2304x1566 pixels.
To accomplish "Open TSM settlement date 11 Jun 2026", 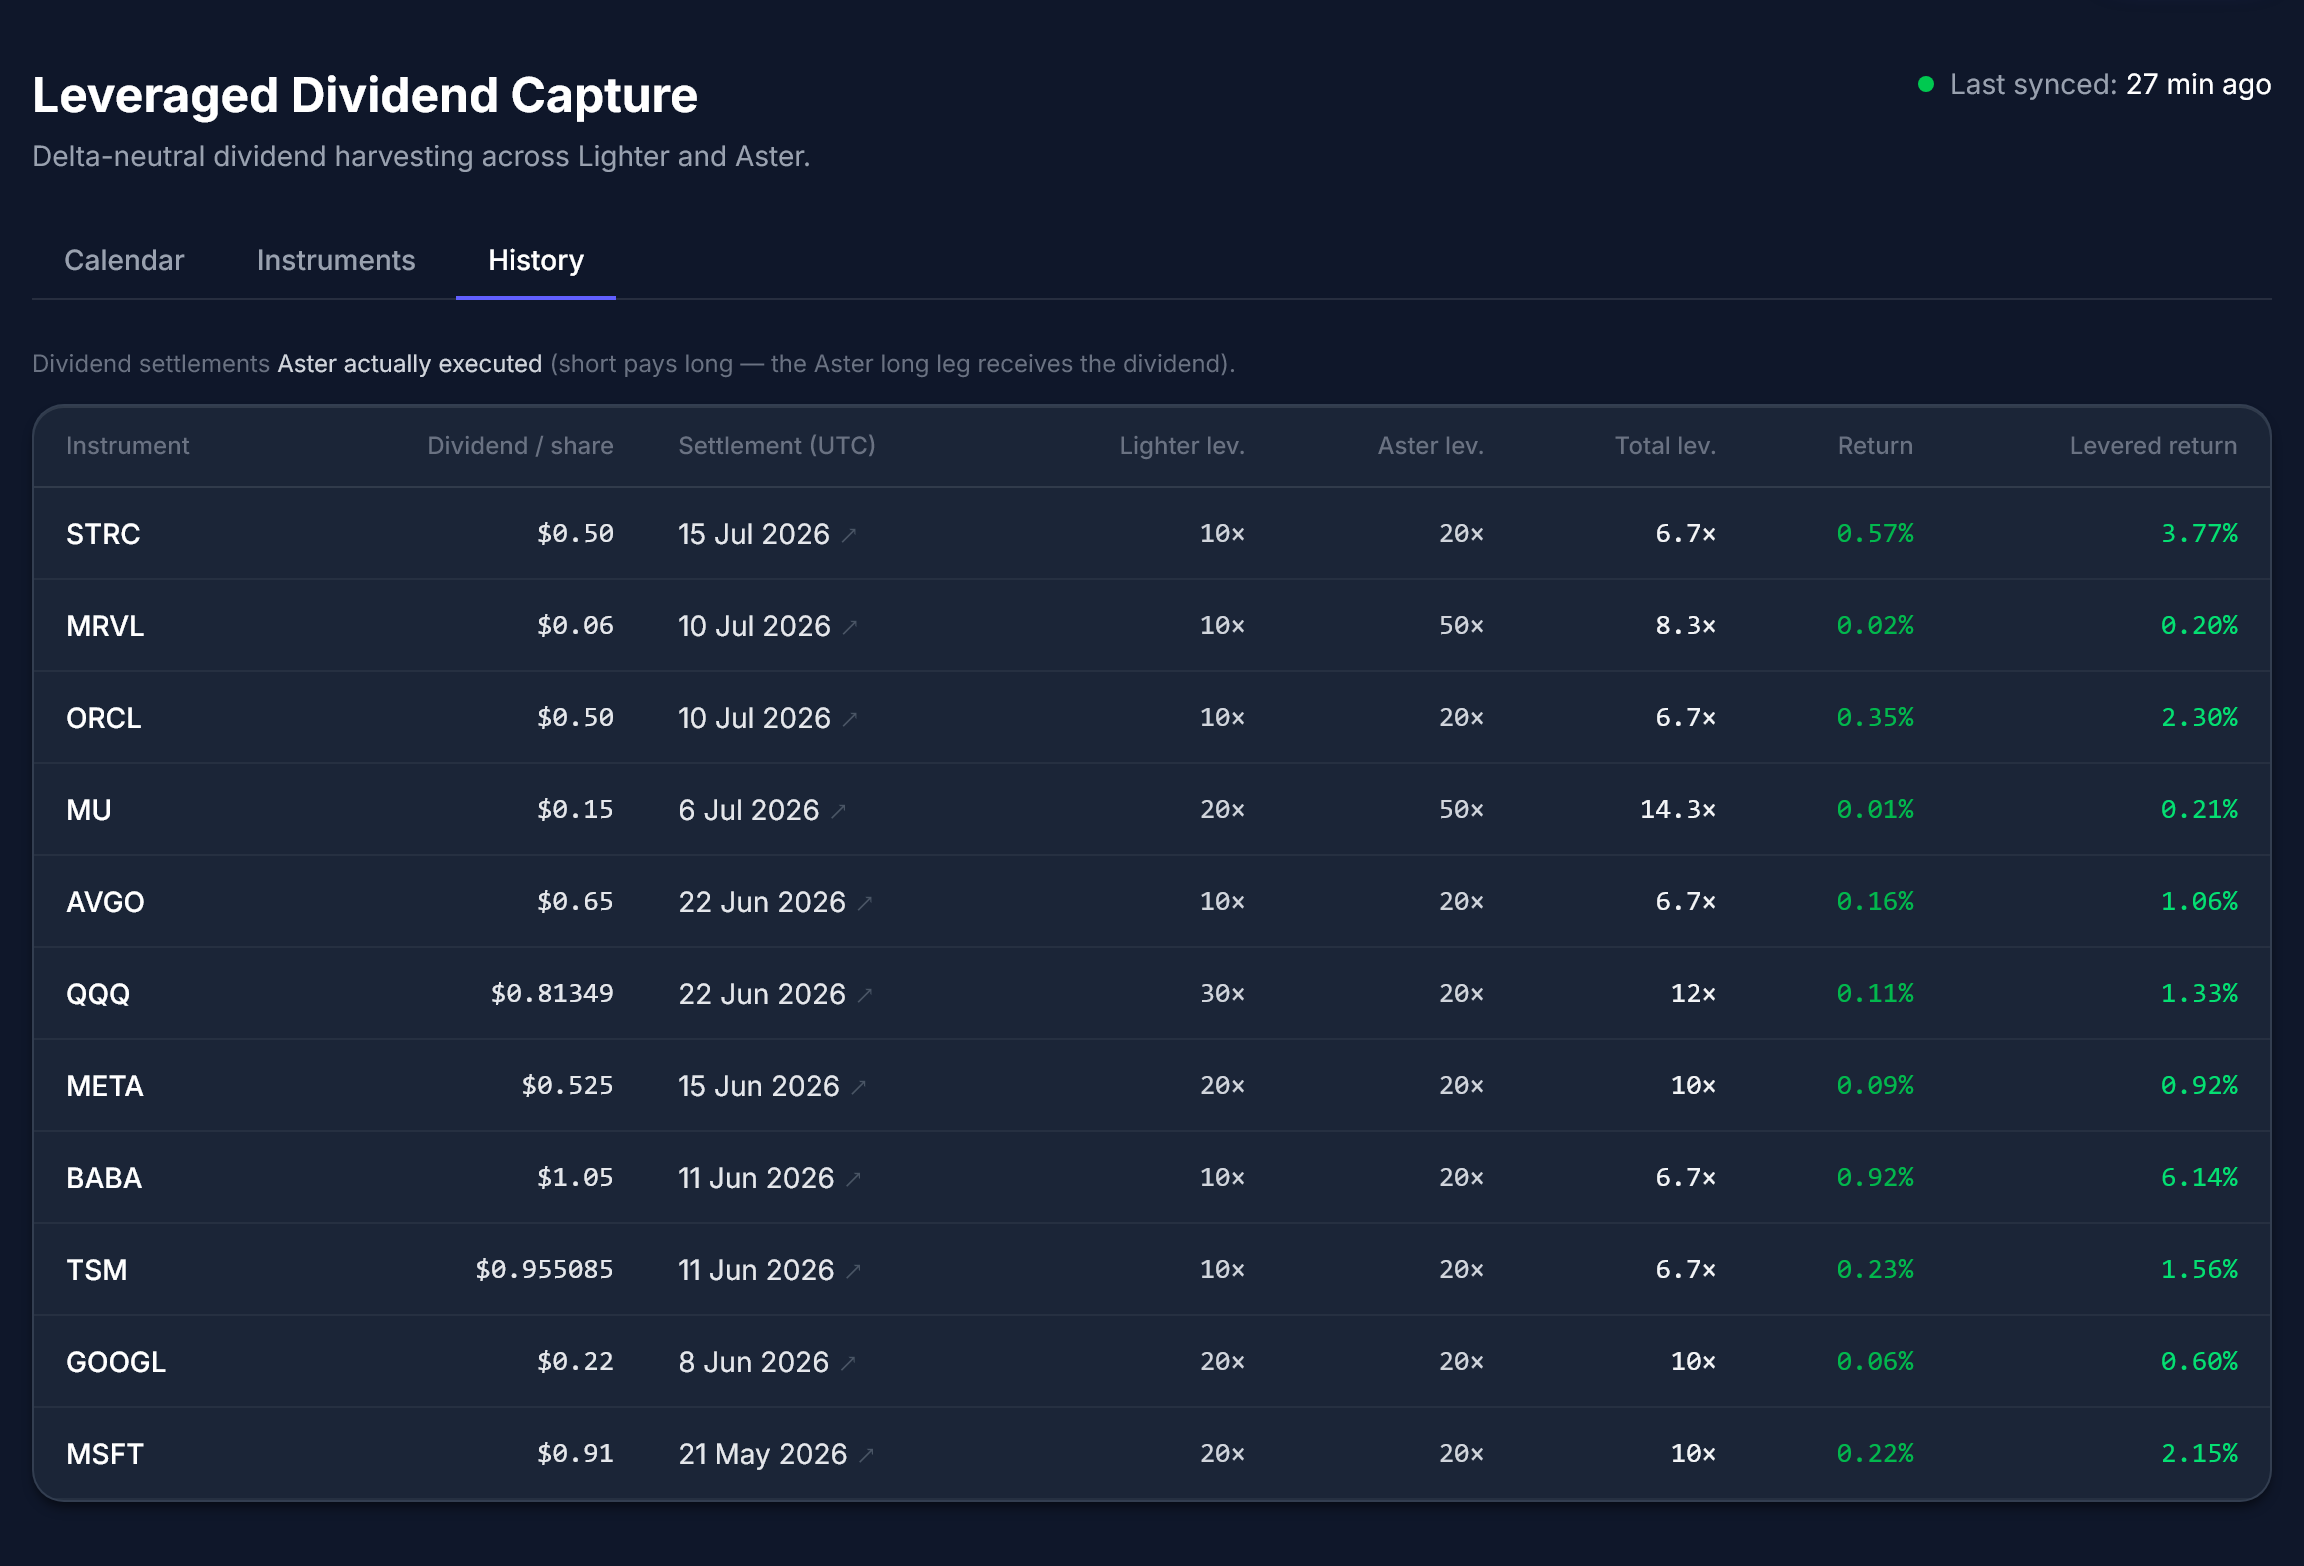I will coord(756,1270).
